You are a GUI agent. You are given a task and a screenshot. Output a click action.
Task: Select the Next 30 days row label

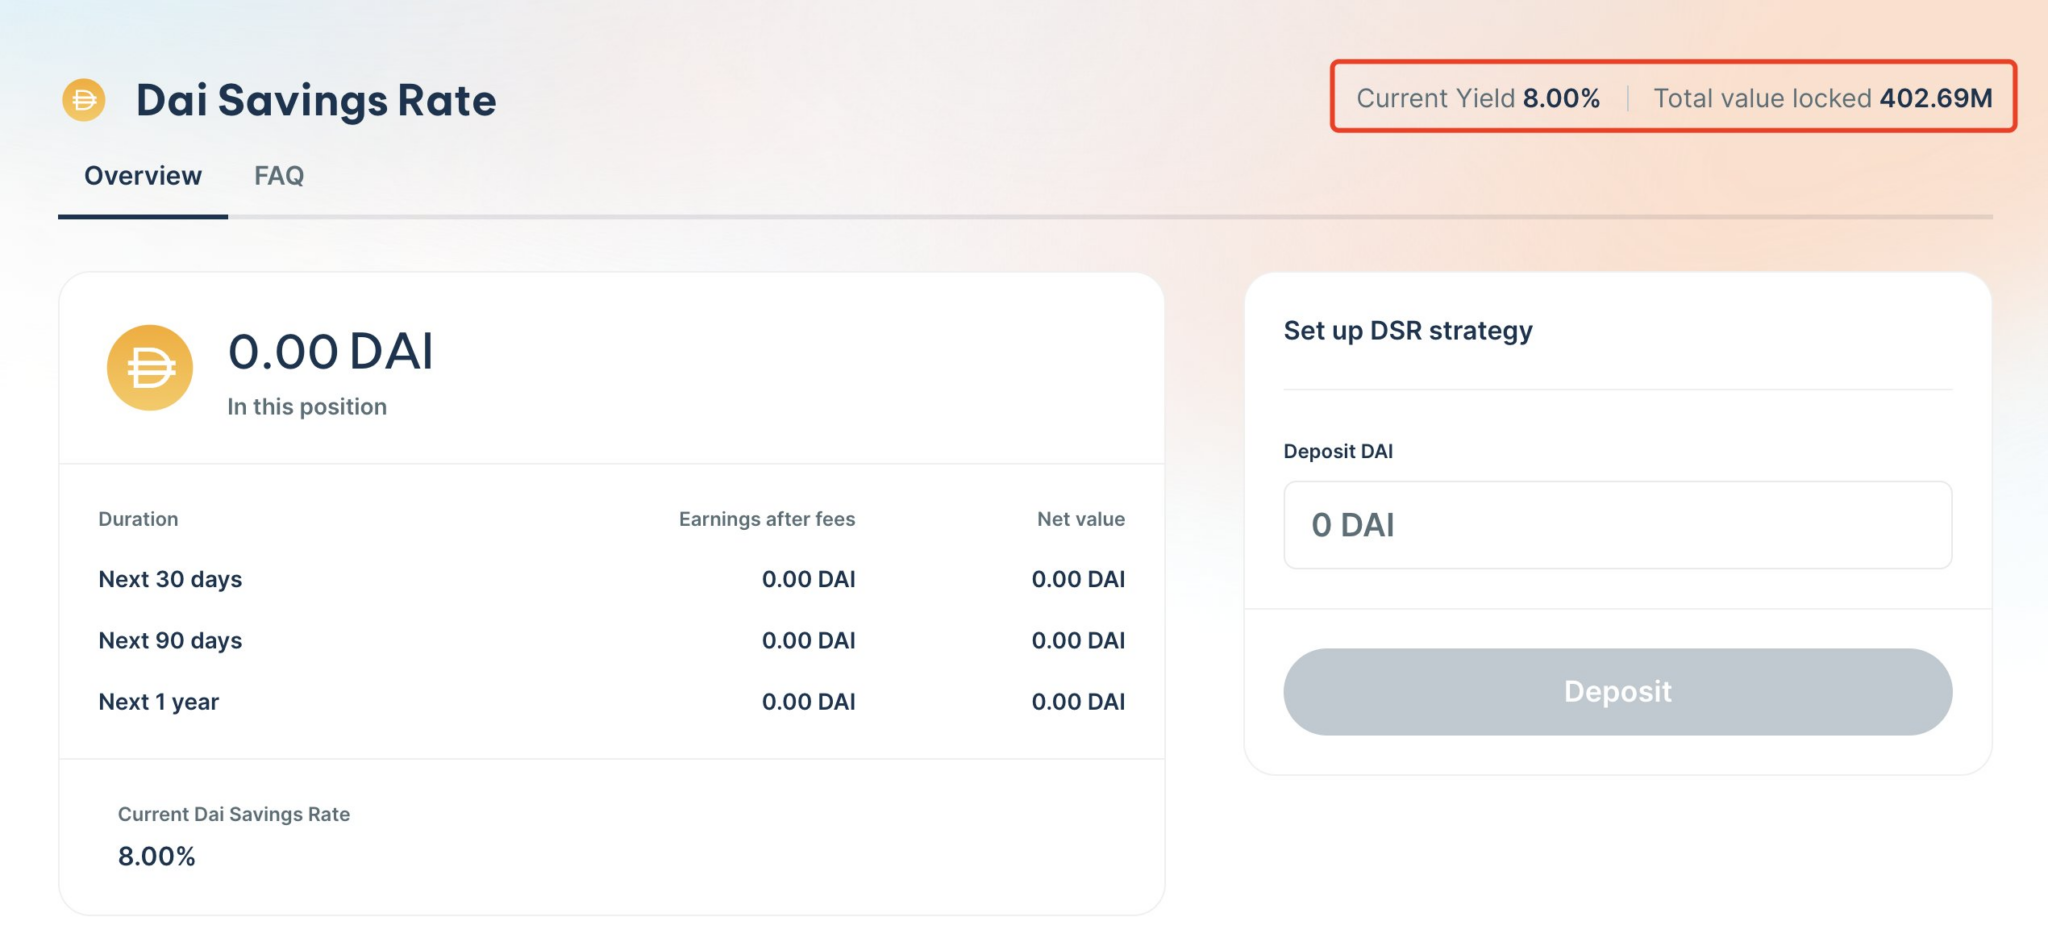[x=170, y=579]
